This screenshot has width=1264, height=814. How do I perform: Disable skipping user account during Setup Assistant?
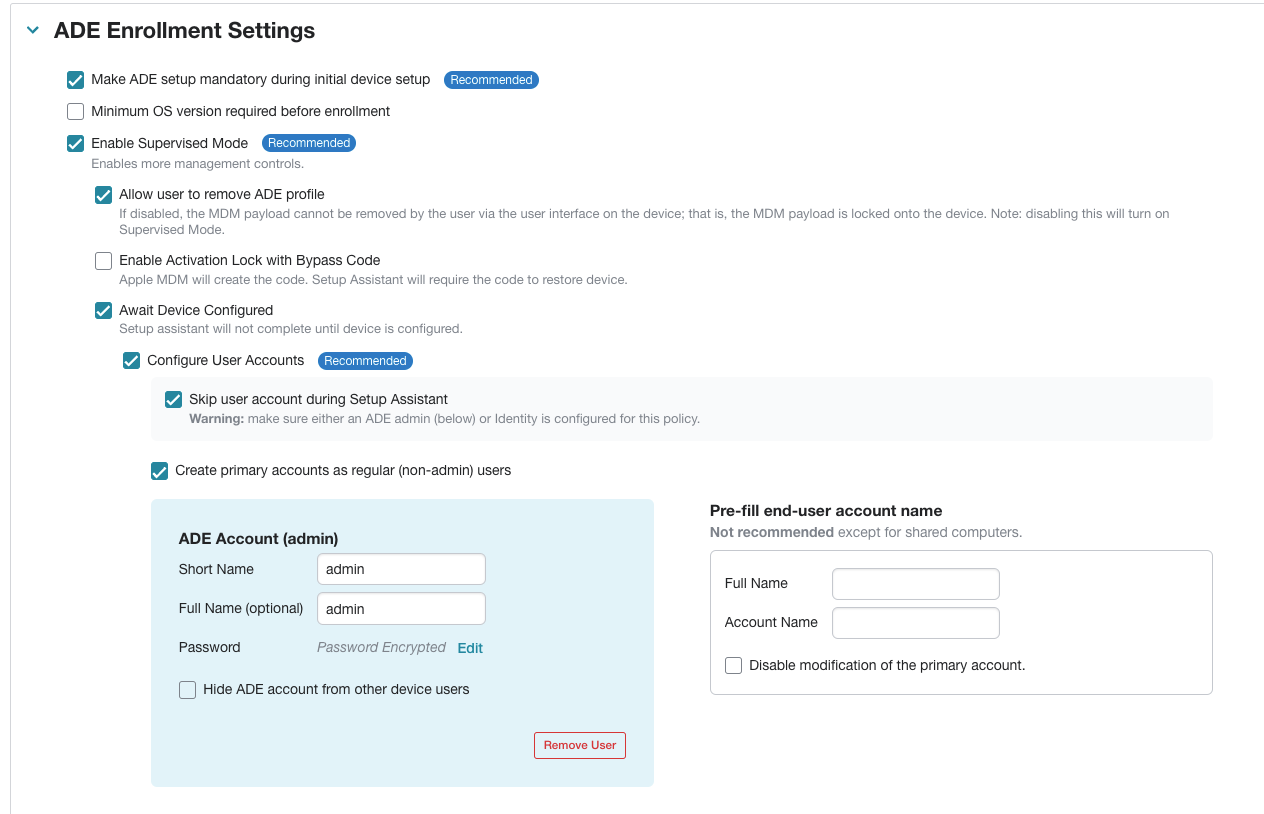[173, 399]
